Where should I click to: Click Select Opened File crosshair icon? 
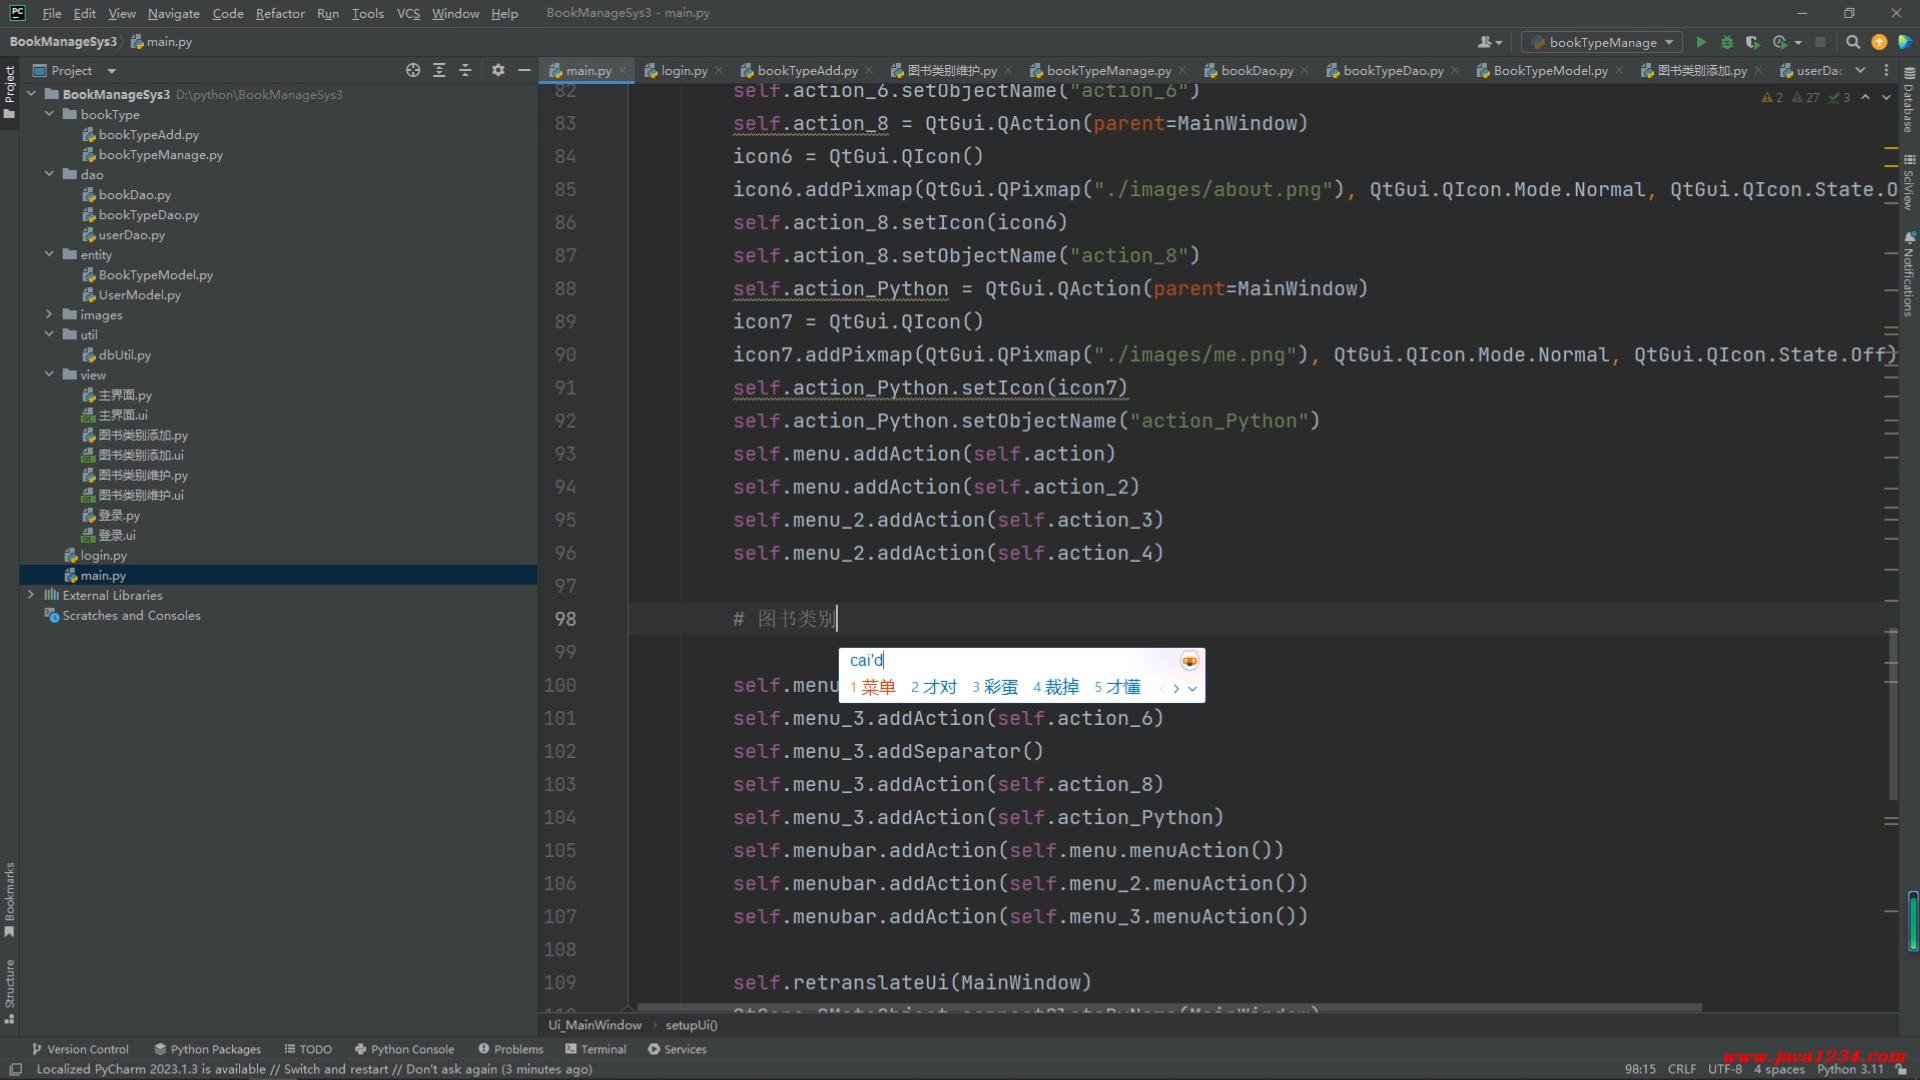[x=413, y=70]
